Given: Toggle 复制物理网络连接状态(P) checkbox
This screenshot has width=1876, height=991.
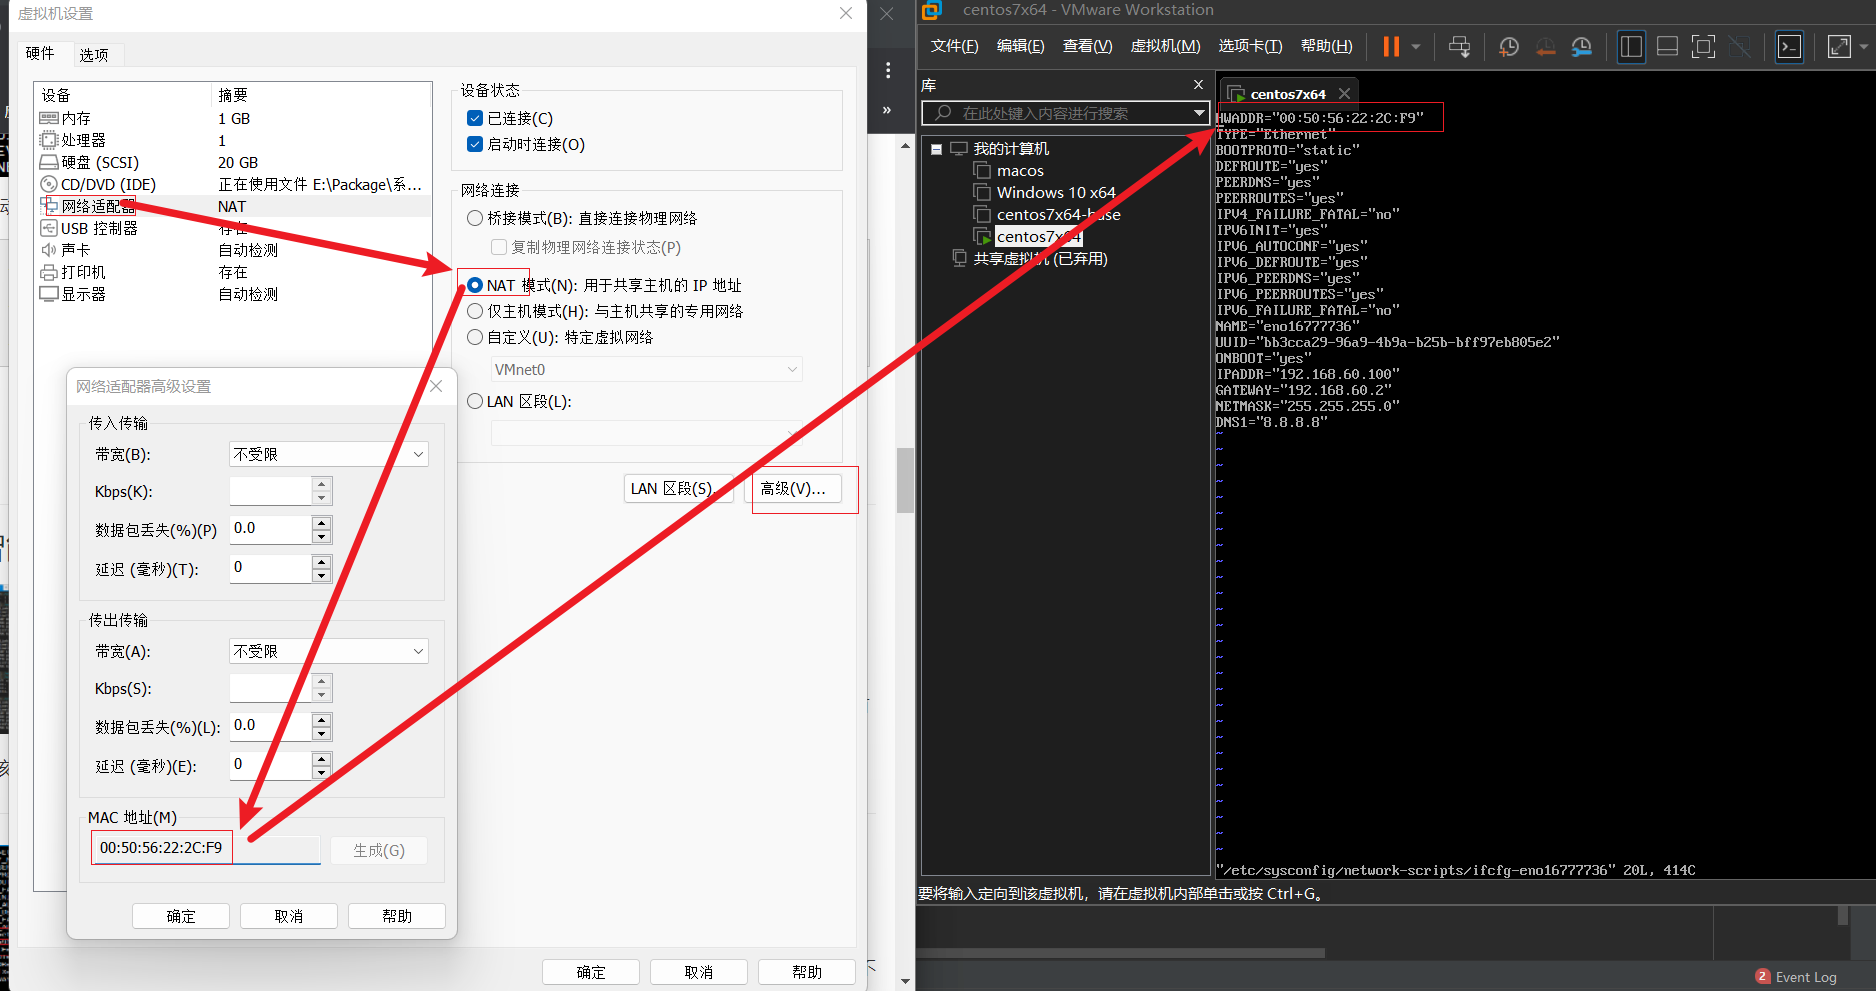Looking at the screenshot, I should 499,247.
